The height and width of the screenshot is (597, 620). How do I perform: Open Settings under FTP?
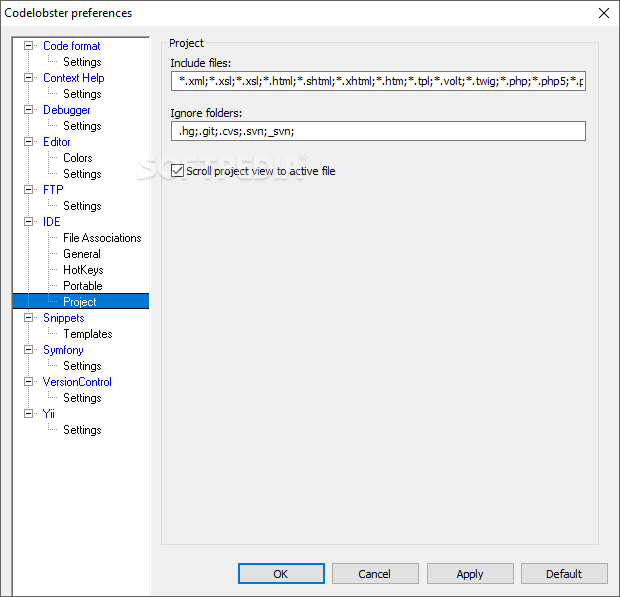point(82,206)
